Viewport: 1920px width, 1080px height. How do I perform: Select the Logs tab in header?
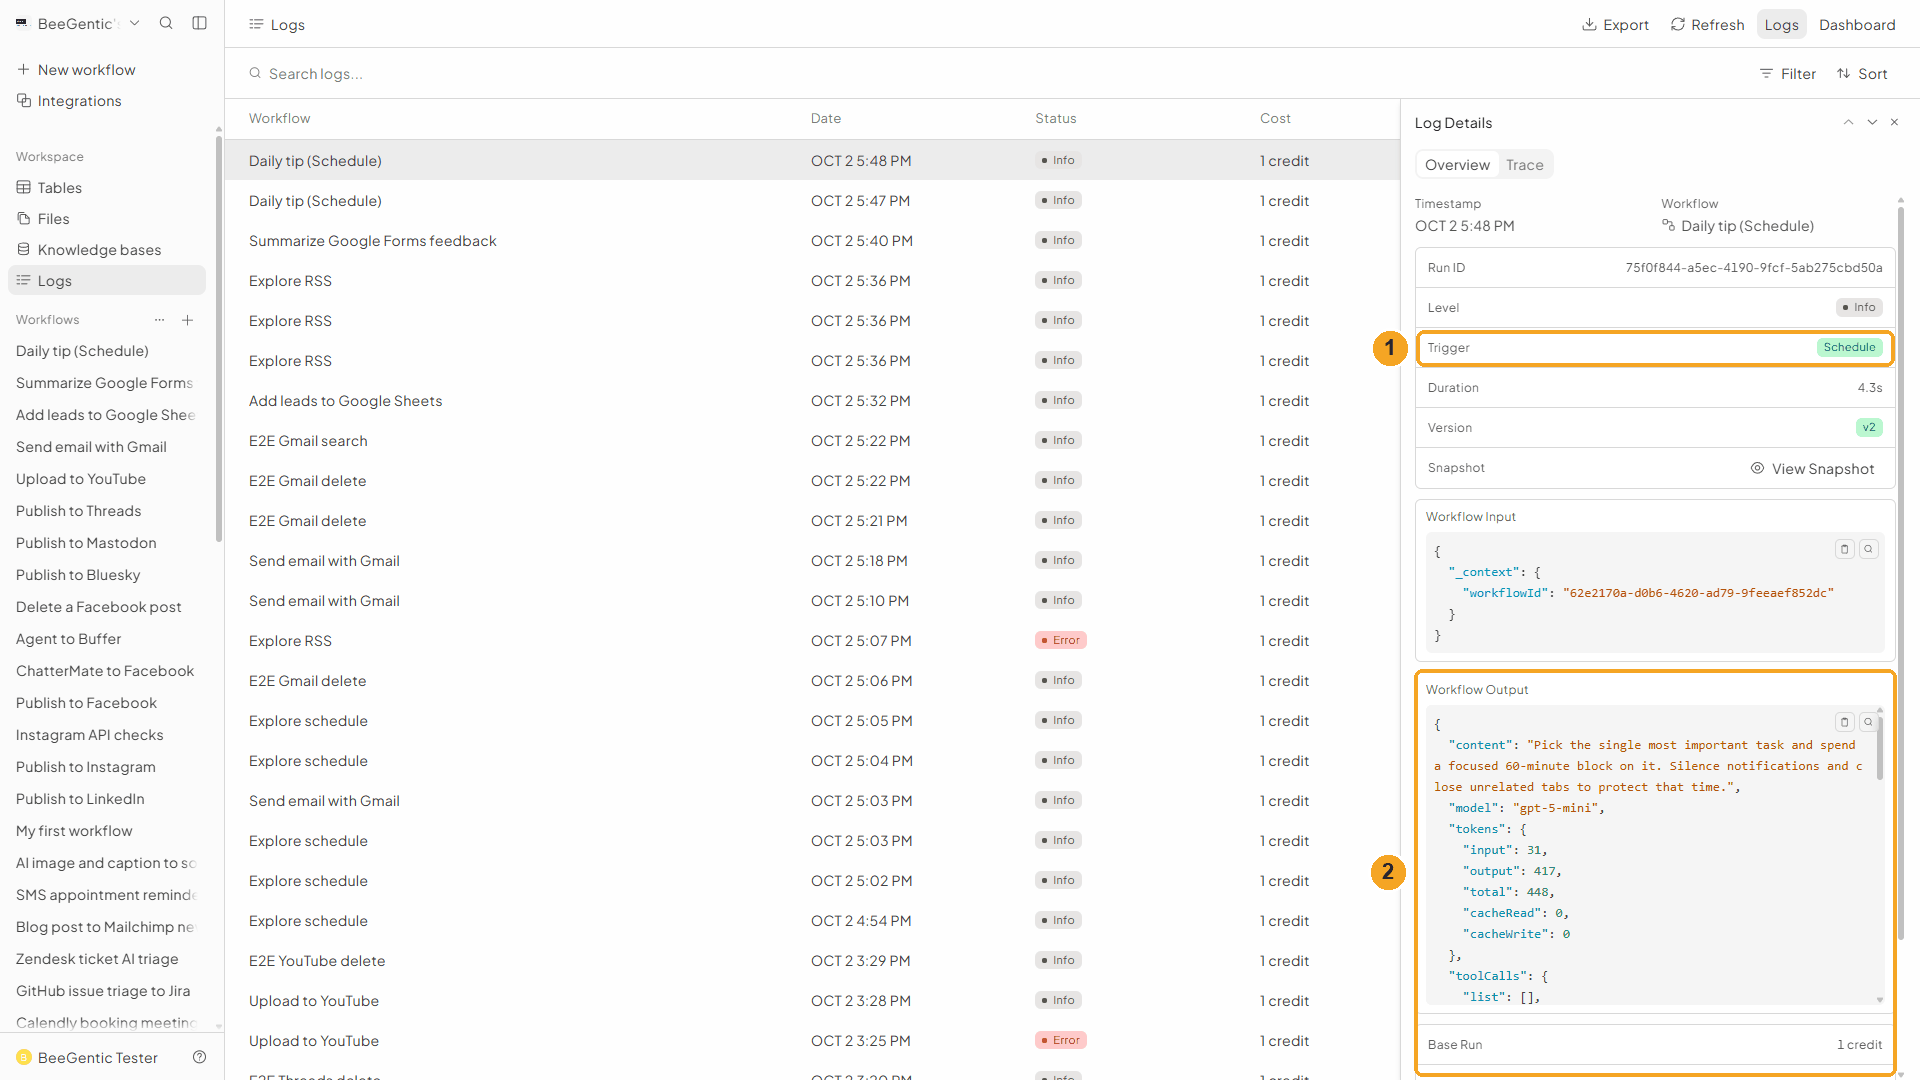coord(1781,25)
